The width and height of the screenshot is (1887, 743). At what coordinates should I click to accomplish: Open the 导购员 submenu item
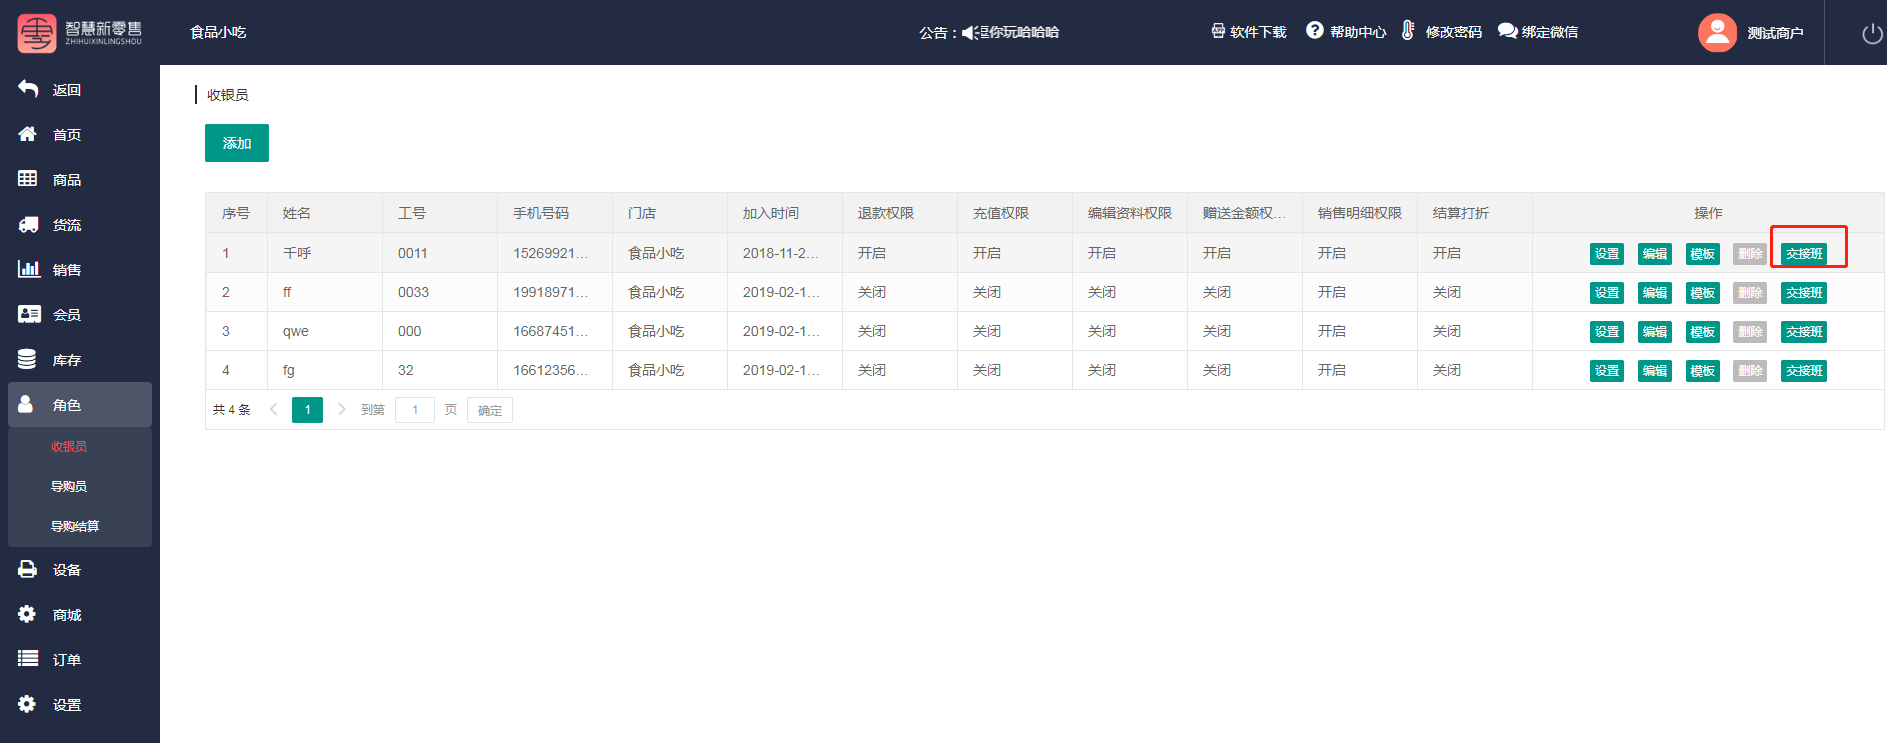(x=69, y=486)
